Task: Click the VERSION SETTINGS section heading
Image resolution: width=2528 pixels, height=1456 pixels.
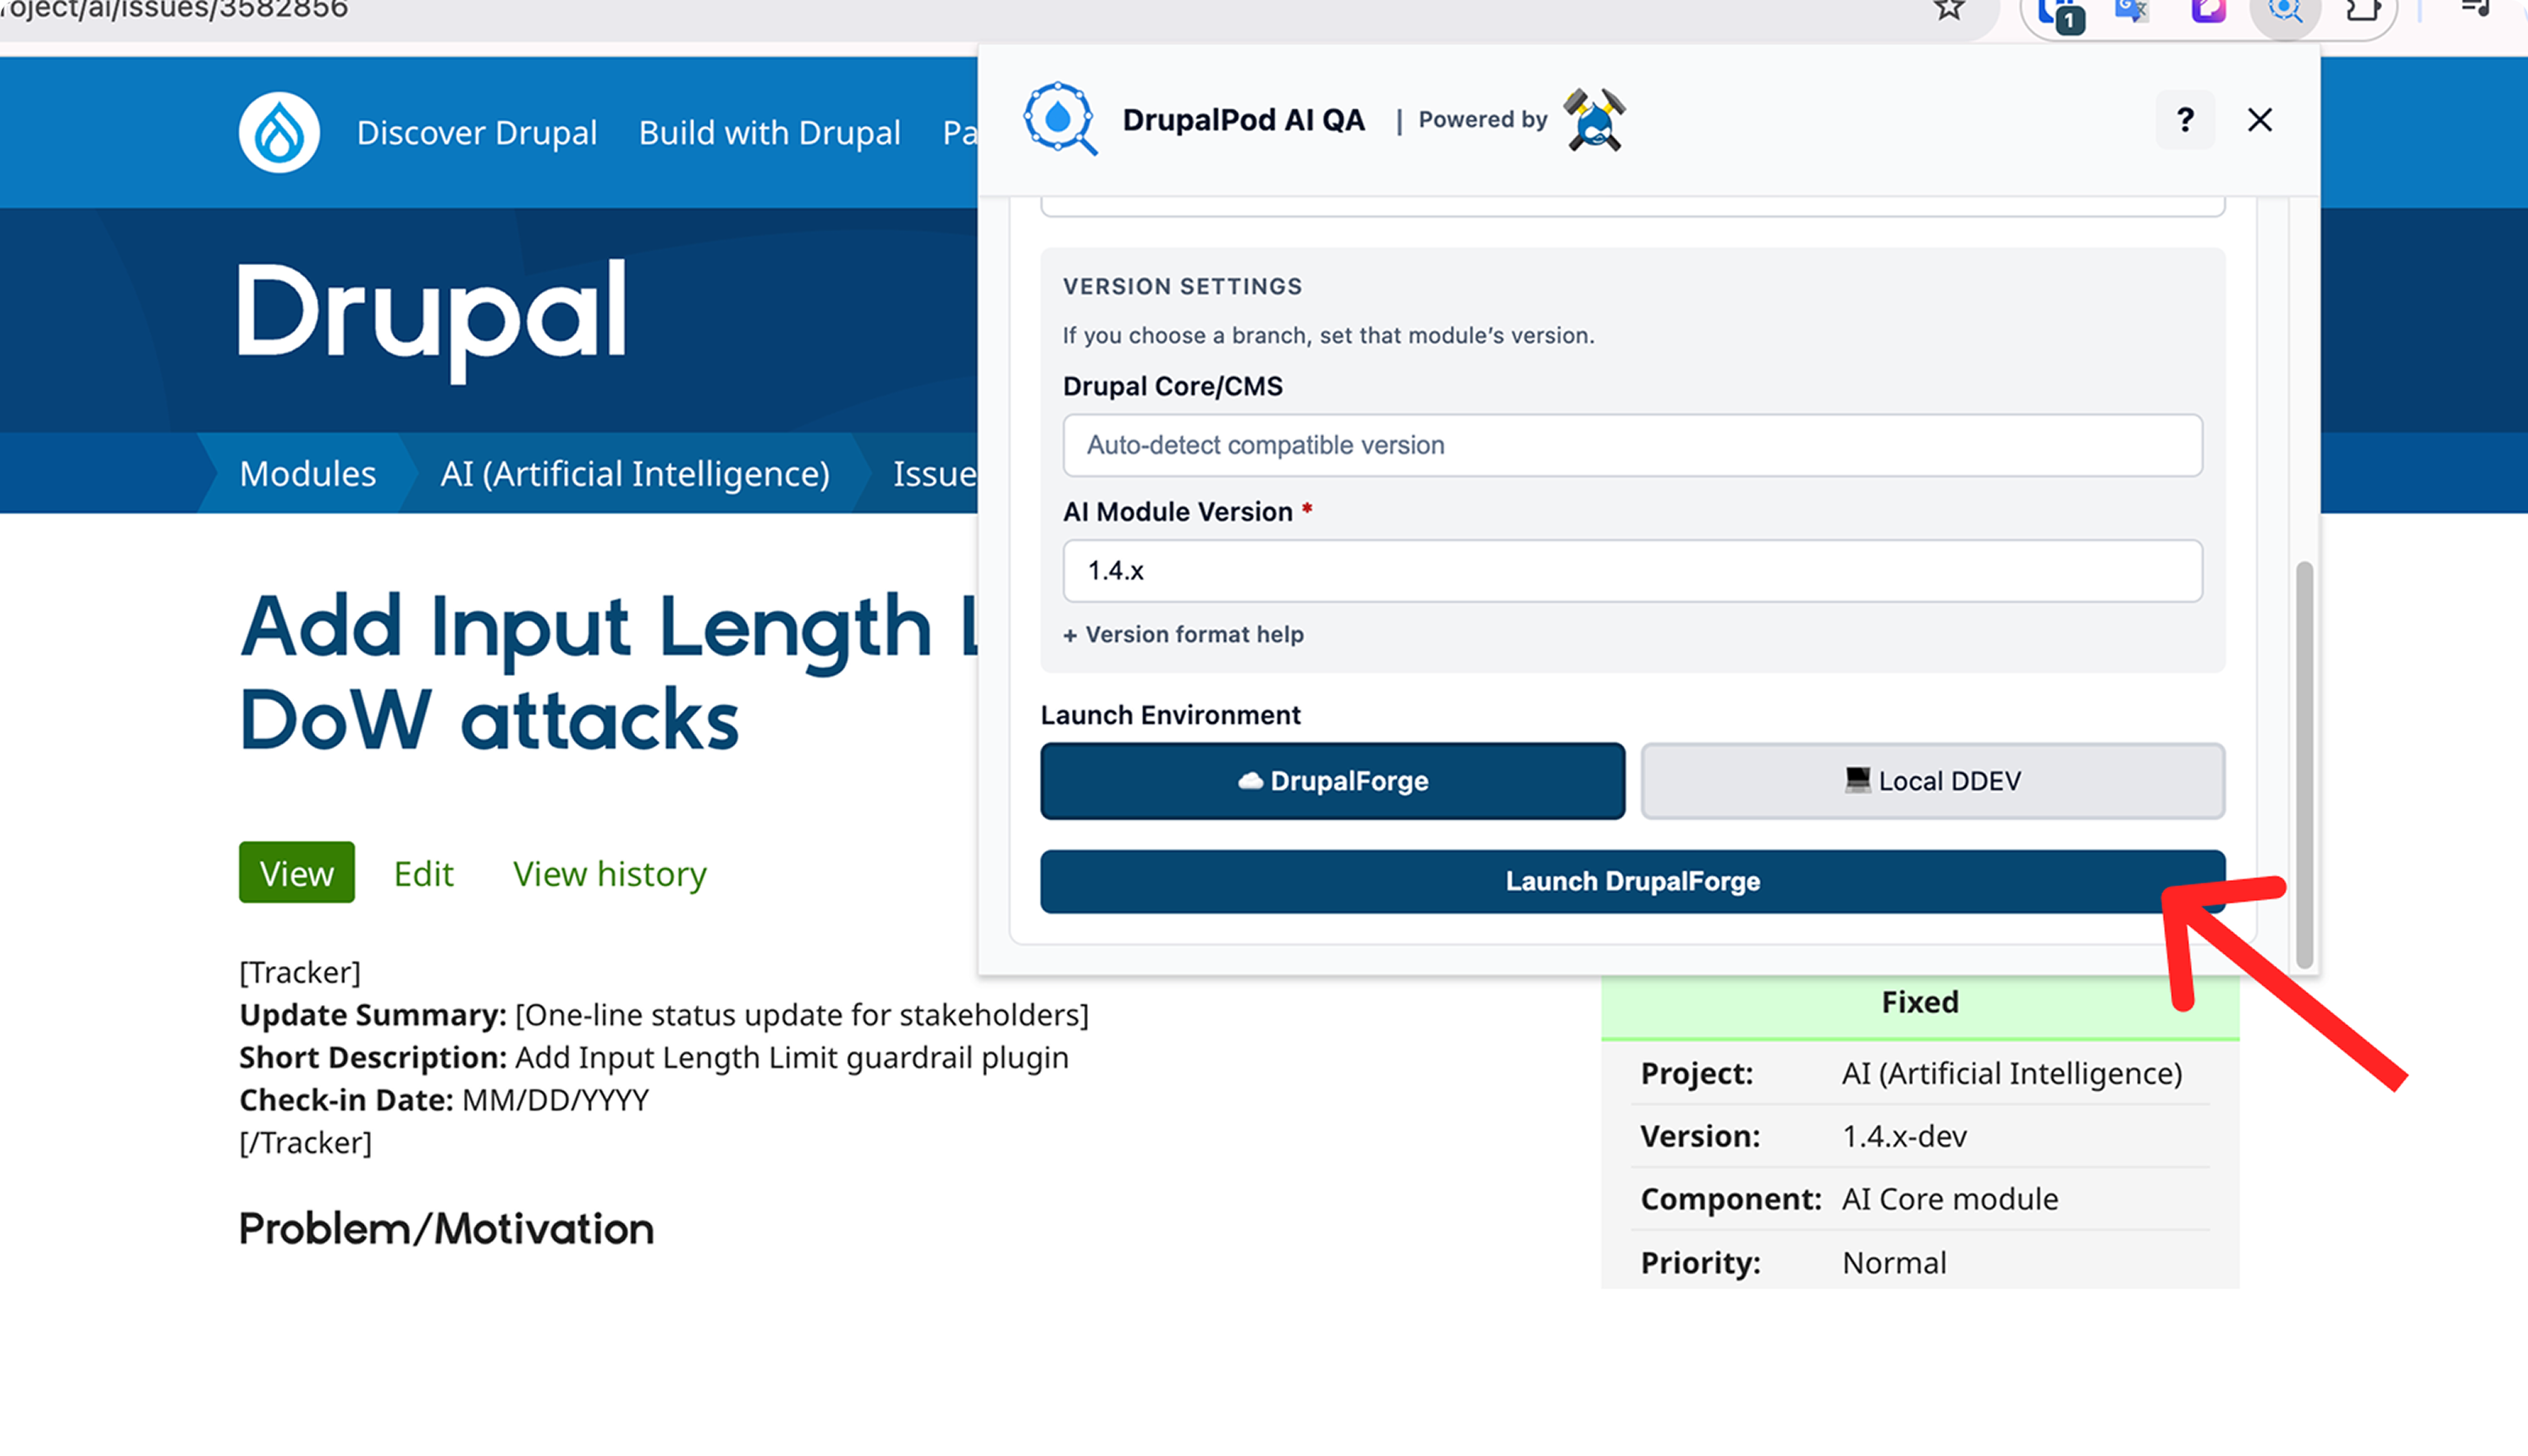Action: pos(1182,287)
